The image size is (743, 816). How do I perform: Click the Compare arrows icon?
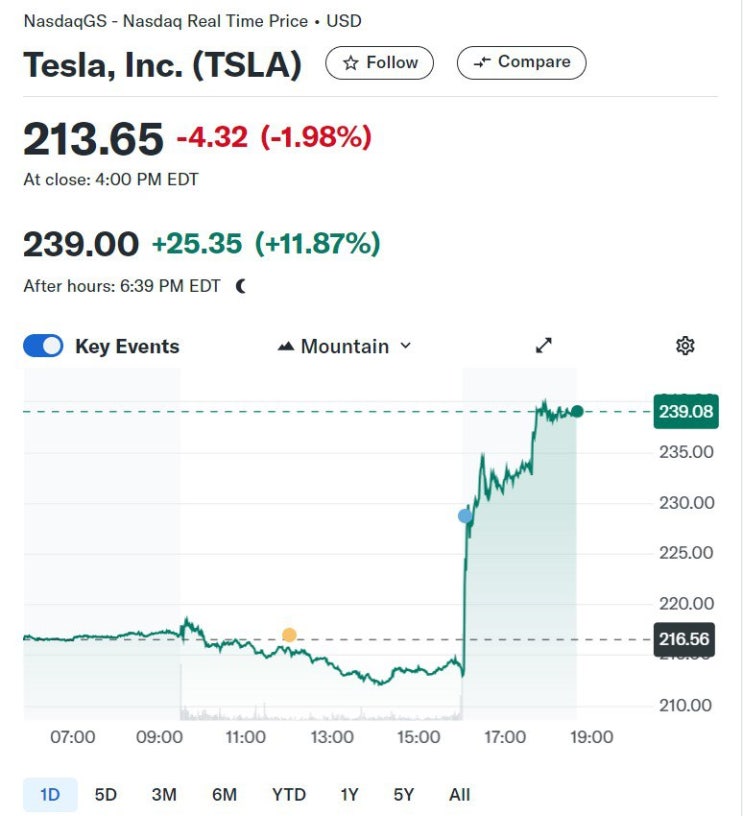point(482,63)
